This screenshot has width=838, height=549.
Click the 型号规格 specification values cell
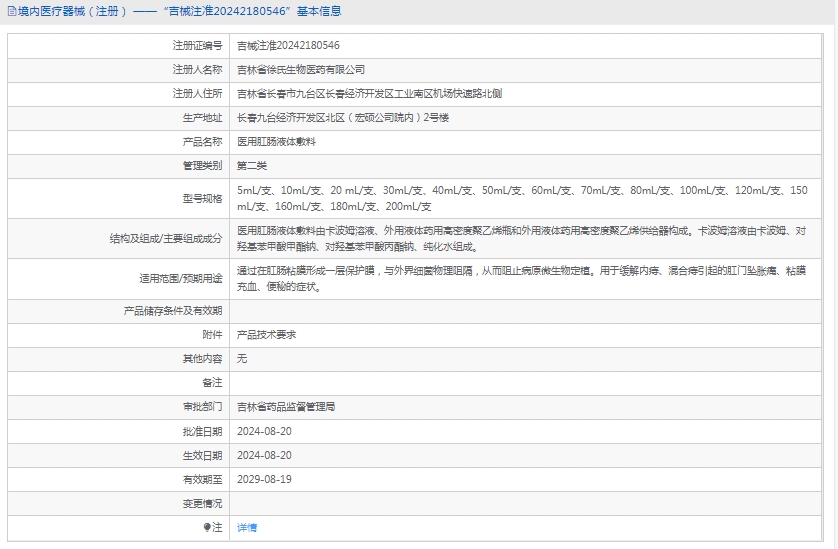coord(521,198)
